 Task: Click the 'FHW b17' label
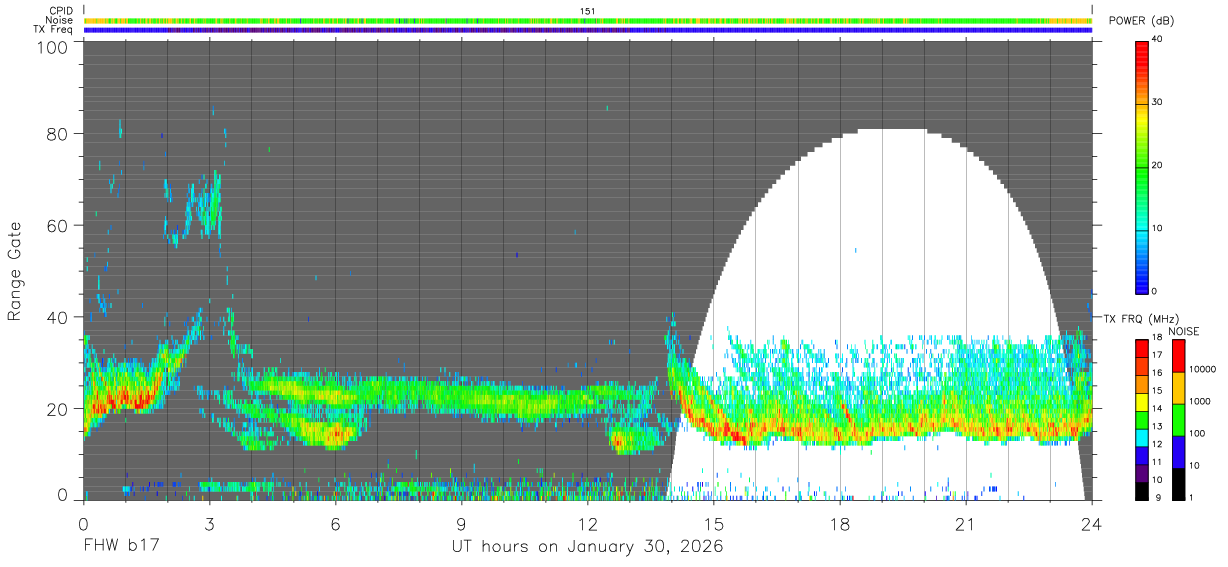pos(120,547)
